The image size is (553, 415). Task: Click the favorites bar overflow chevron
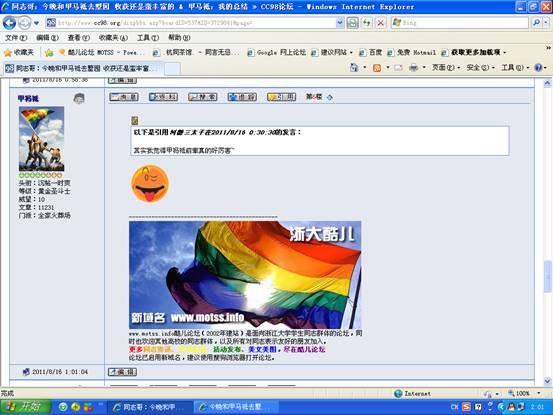[548, 48]
